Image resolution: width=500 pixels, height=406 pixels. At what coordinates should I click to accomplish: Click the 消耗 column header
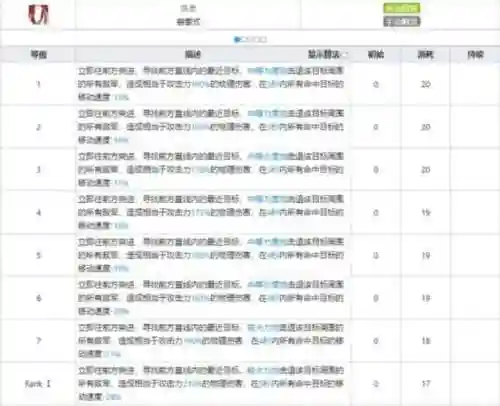pos(426,54)
